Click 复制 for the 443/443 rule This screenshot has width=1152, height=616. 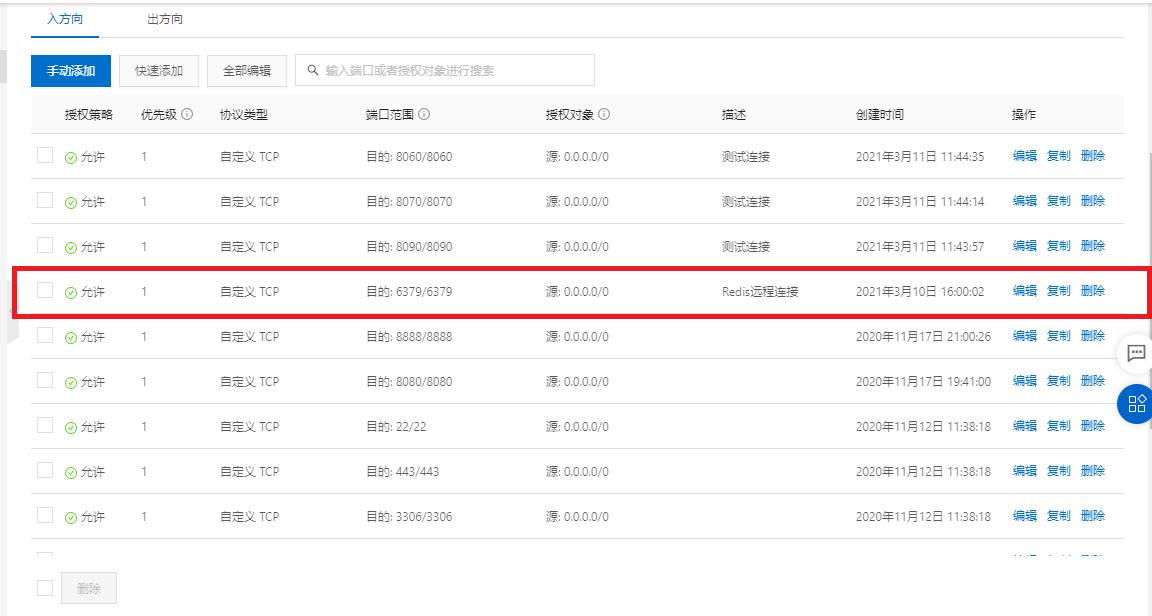point(1059,470)
